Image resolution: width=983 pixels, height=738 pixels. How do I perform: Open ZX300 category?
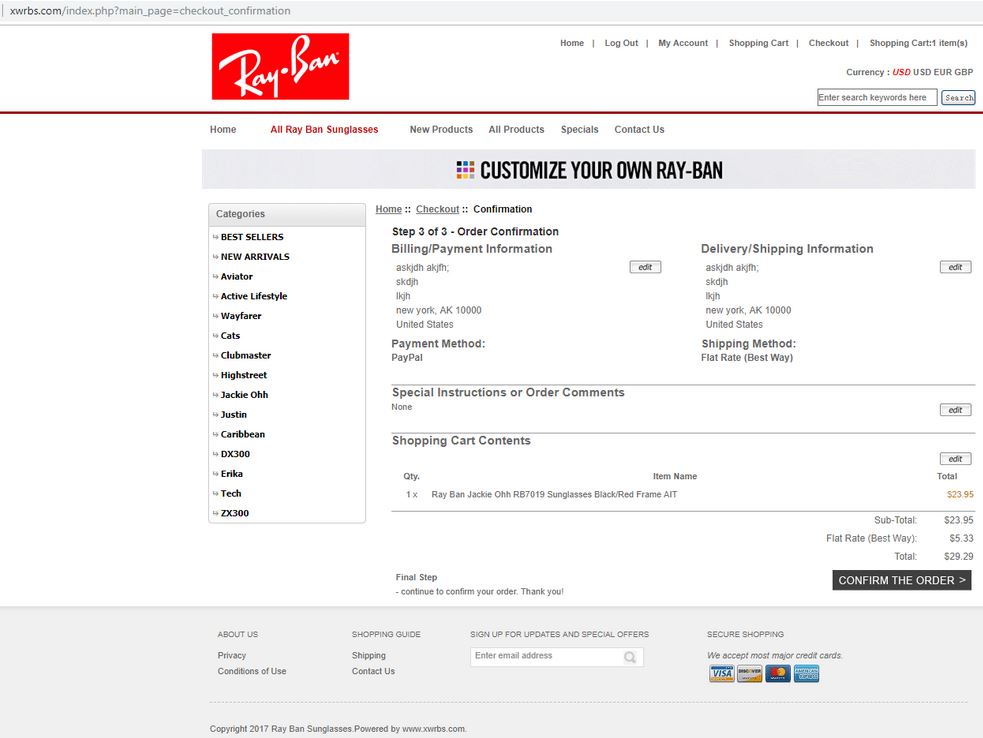(x=234, y=514)
